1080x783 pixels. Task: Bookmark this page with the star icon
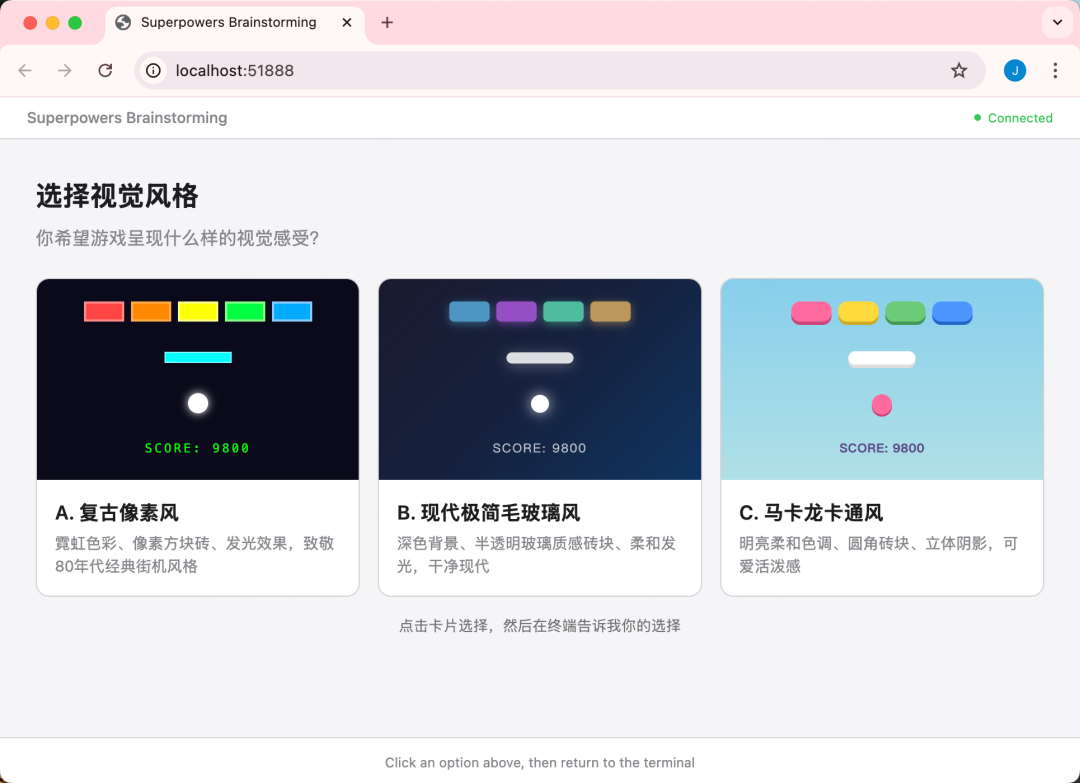(x=959, y=70)
